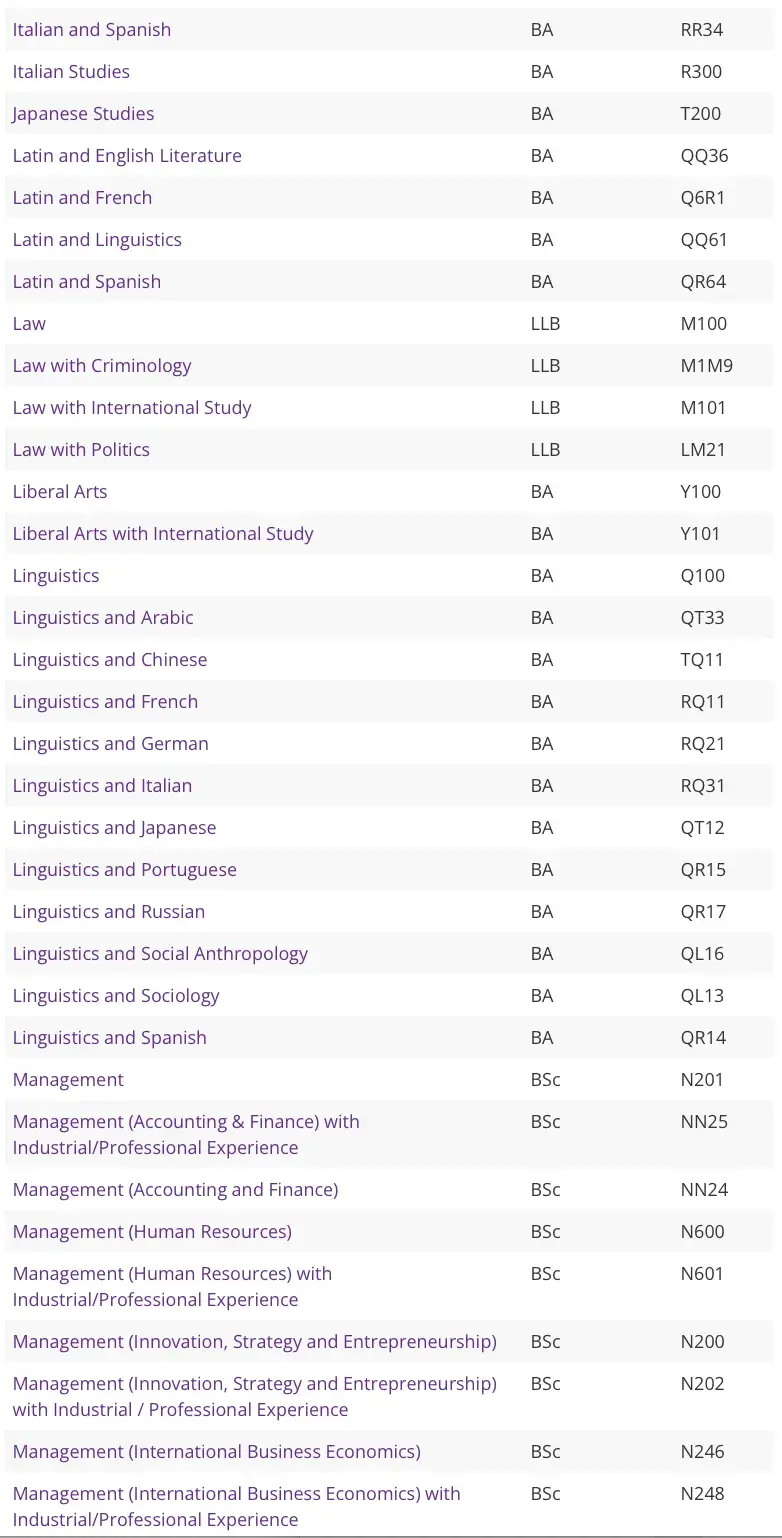
Task: Click the Japanese Studies course link
Action: click(84, 114)
